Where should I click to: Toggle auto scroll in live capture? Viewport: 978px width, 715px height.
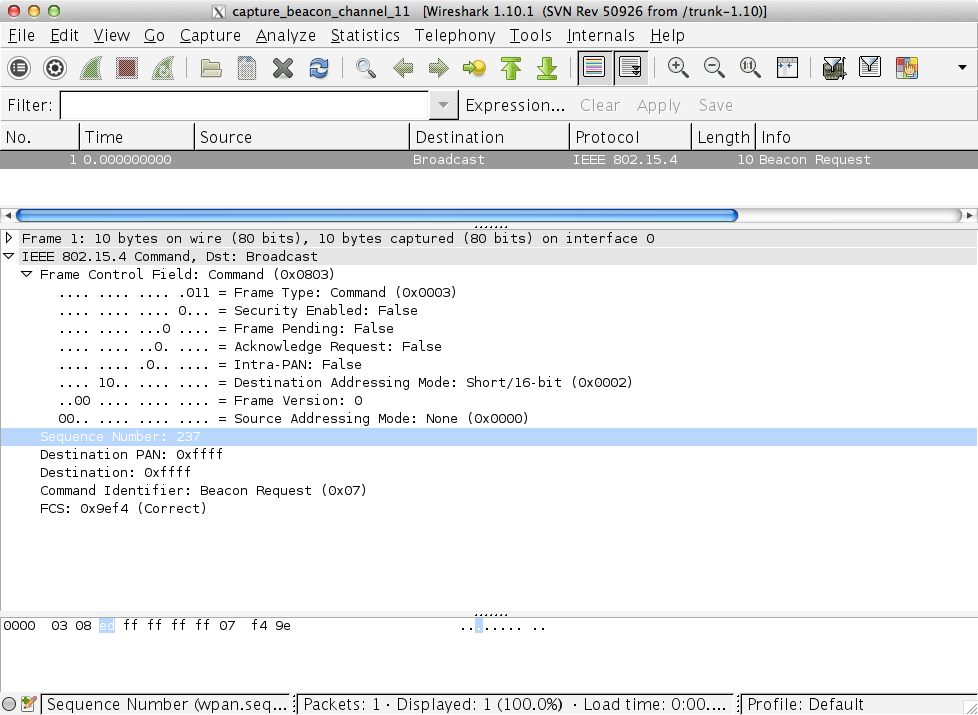631,67
